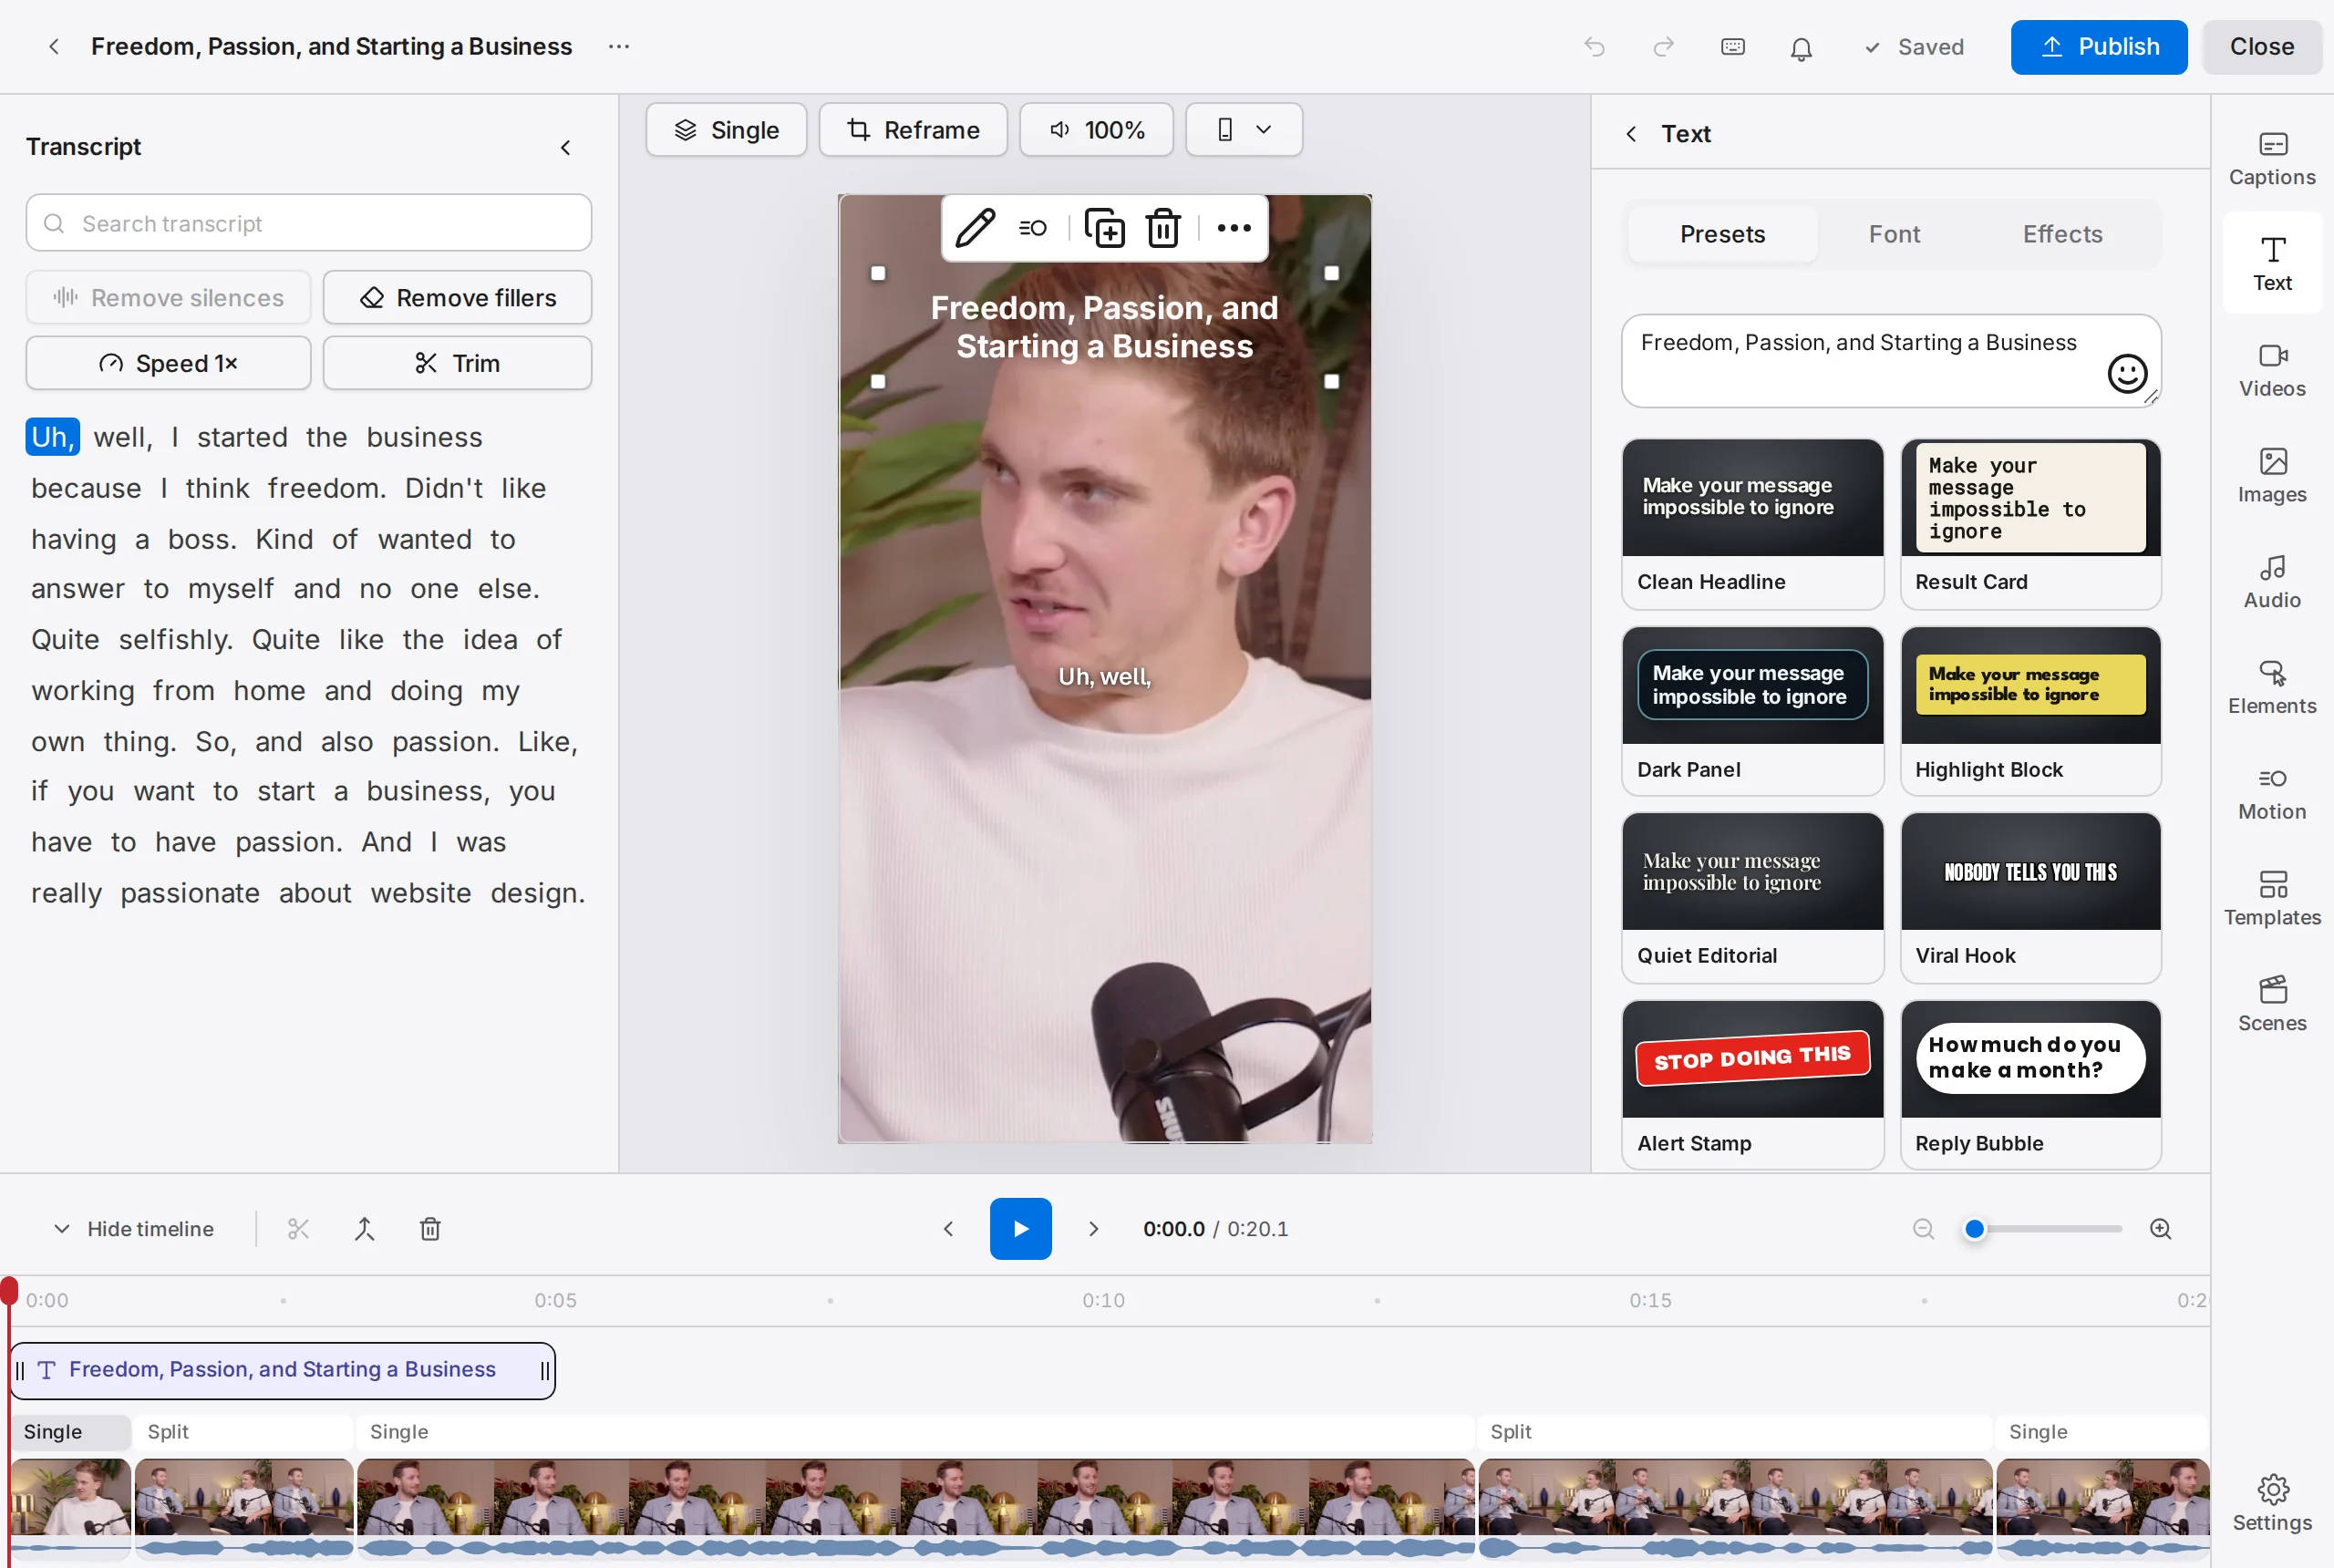Open project title more options menu
This screenshot has width=2334, height=1568.
tap(618, 47)
